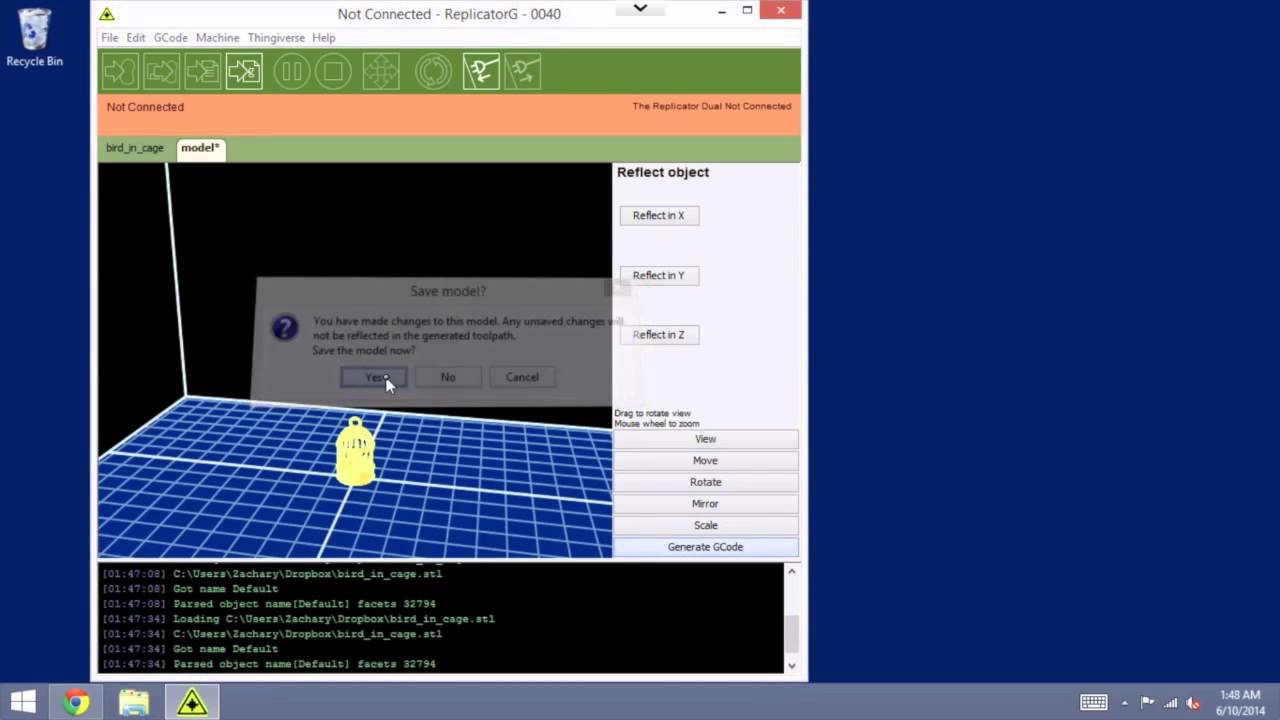This screenshot has height=720, width=1280.
Task: Click the Model to GCode toolbar icon
Action: pyautogui.click(x=244, y=72)
